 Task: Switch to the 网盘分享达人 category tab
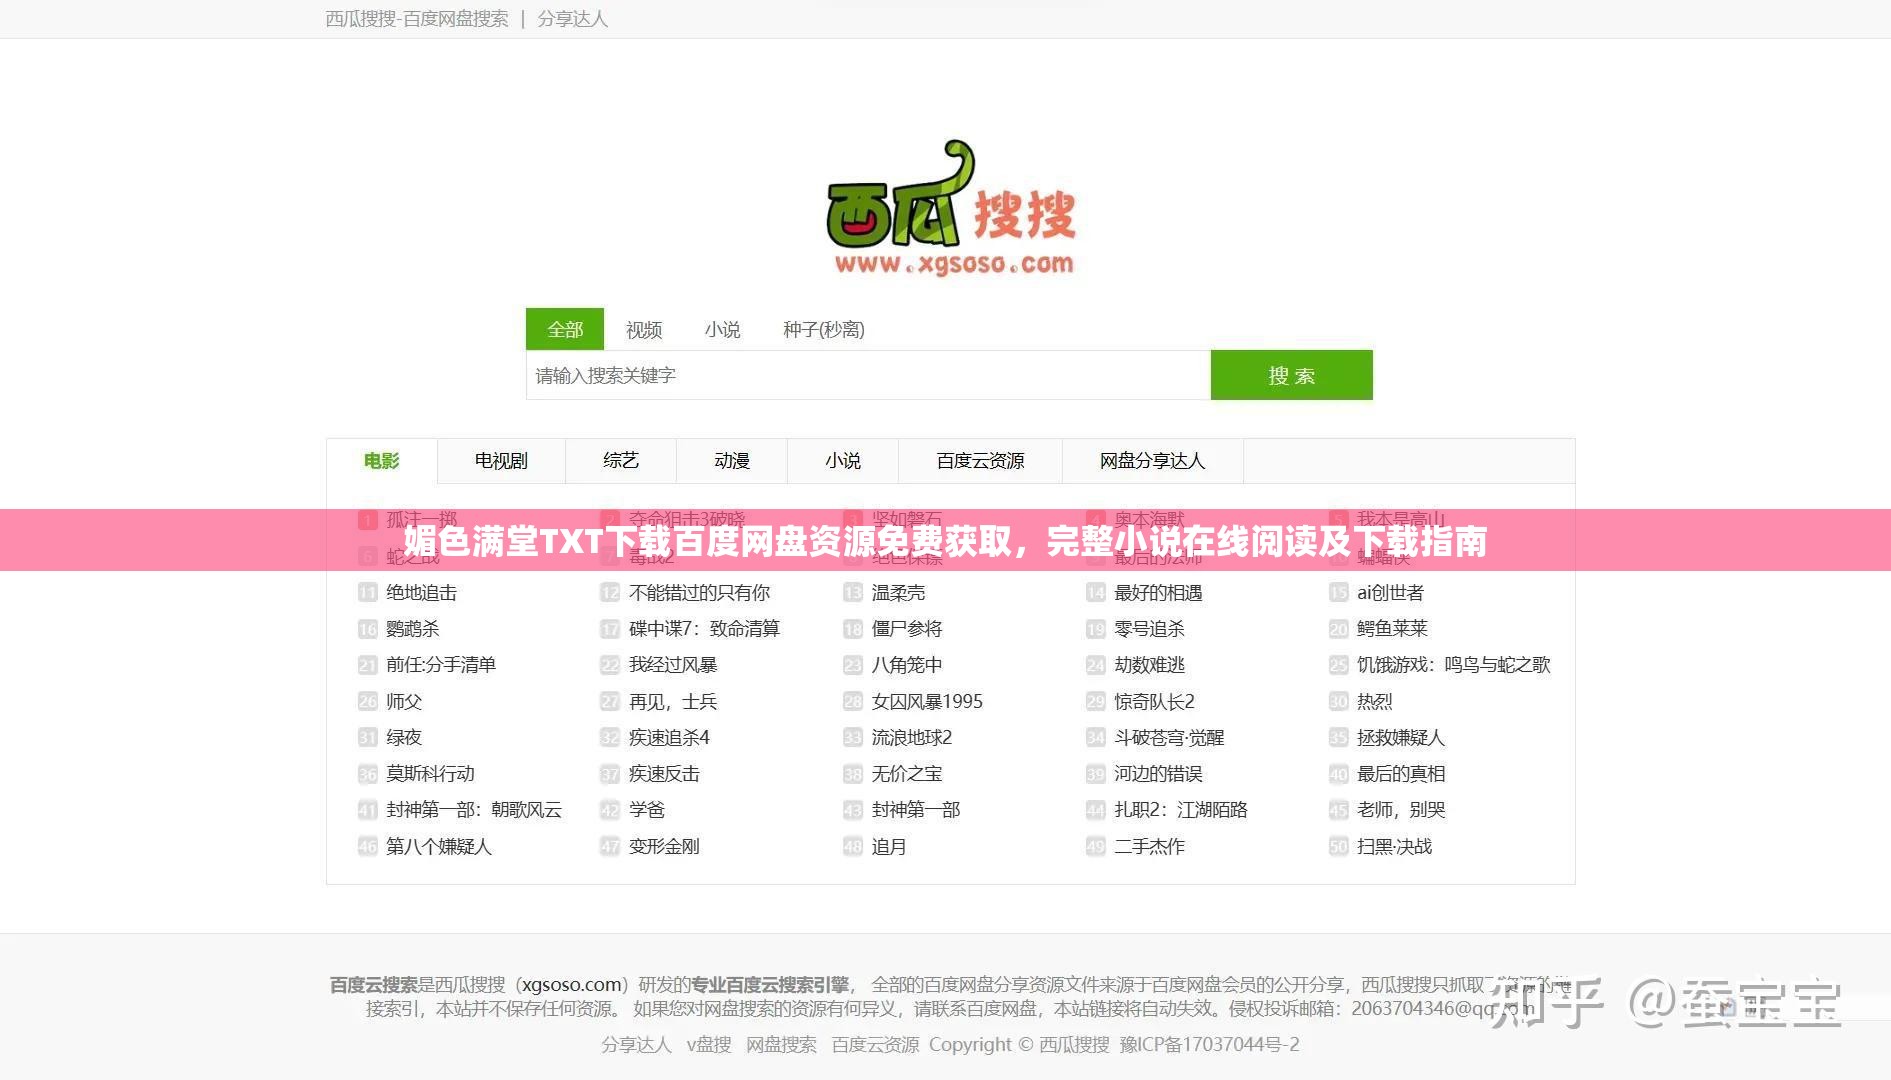tap(1153, 461)
